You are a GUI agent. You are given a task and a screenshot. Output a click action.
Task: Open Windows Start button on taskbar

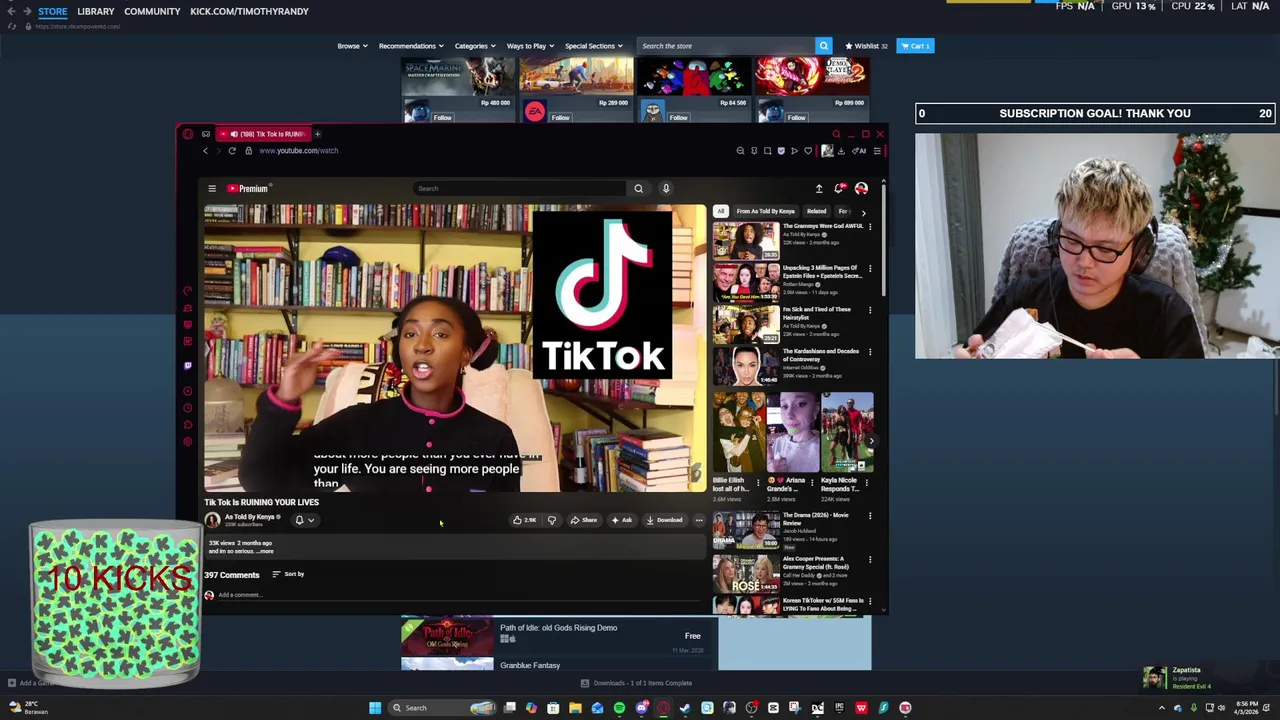(x=375, y=708)
